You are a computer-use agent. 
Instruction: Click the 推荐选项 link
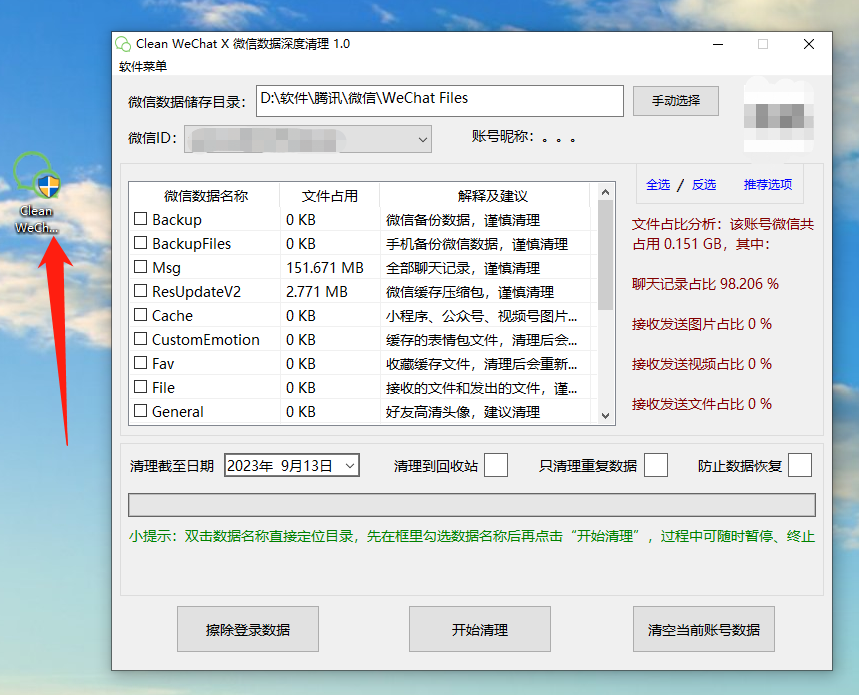click(x=768, y=185)
